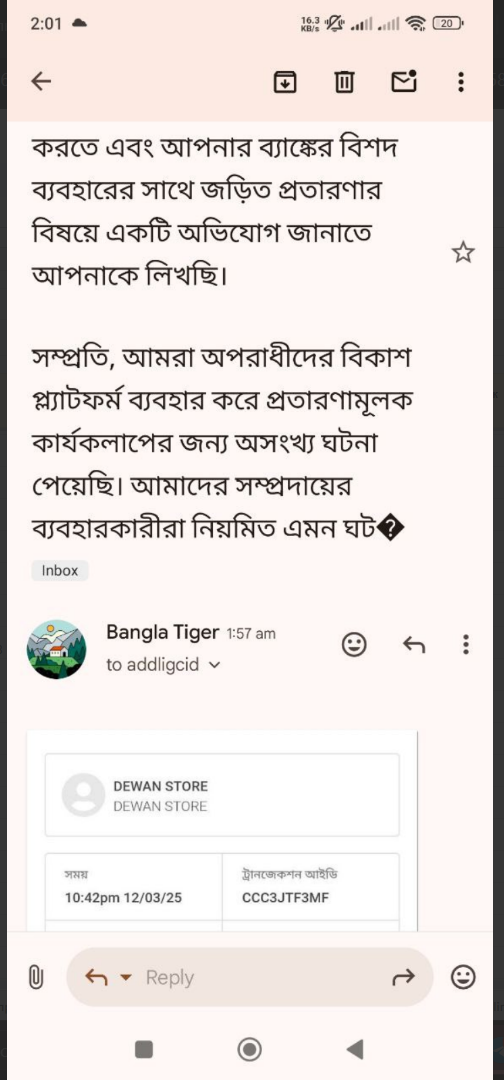The height and width of the screenshot is (1080, 504).
Task: Open emoji picker at bottom right
Action: (463, 977)
